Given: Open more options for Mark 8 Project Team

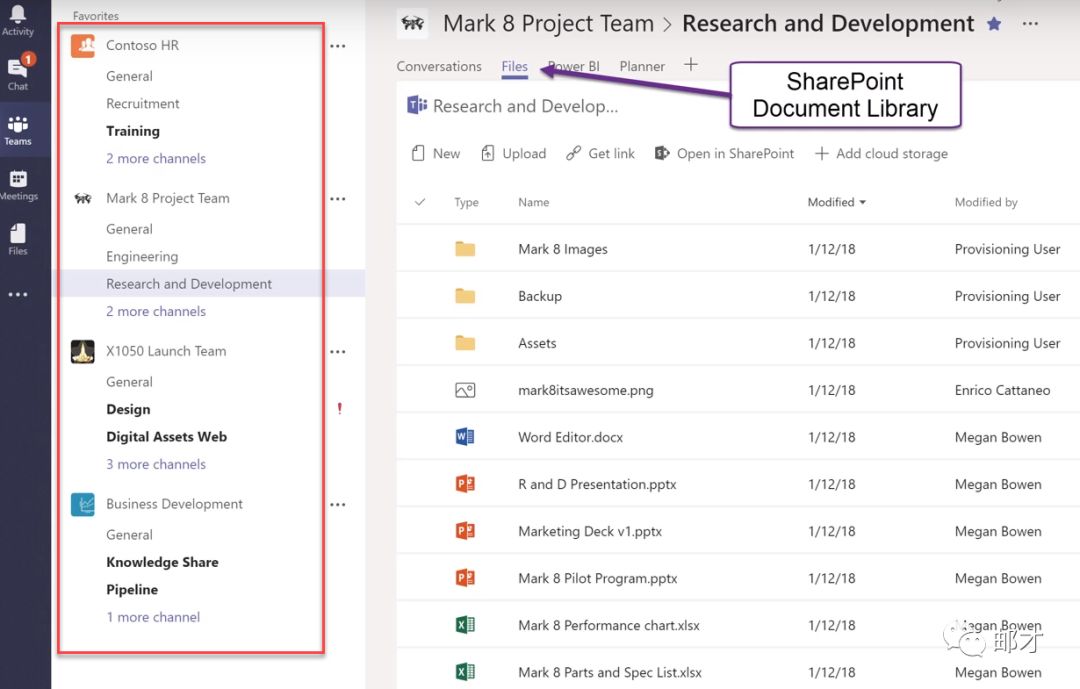Looking at the screenshot, I should [x=338, y=199].
